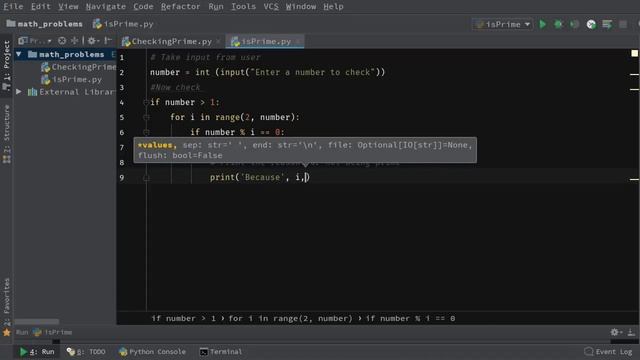Open the VCS menu
640x360 pixels.
[271, 7]
